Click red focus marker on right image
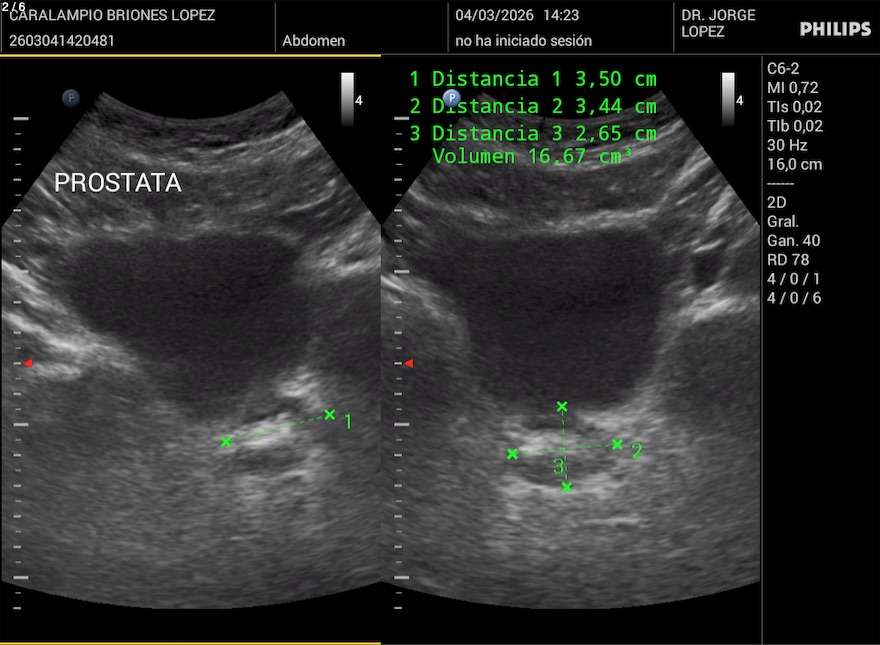880x645 pixels. coord(408,363)
